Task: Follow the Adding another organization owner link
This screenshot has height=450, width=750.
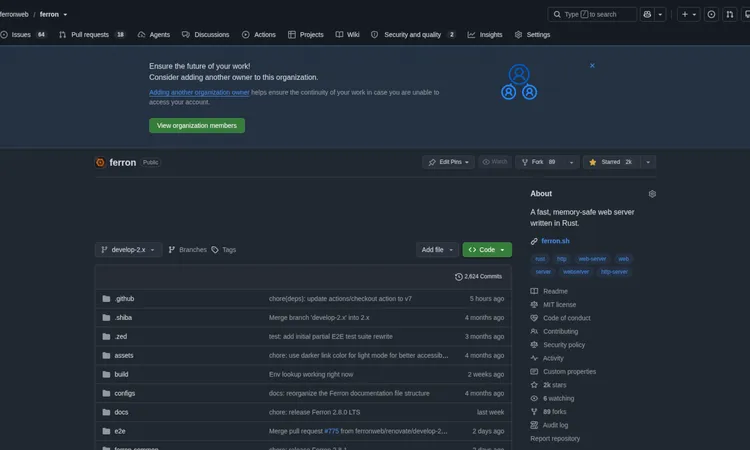Action: click(x=199, y=92)
